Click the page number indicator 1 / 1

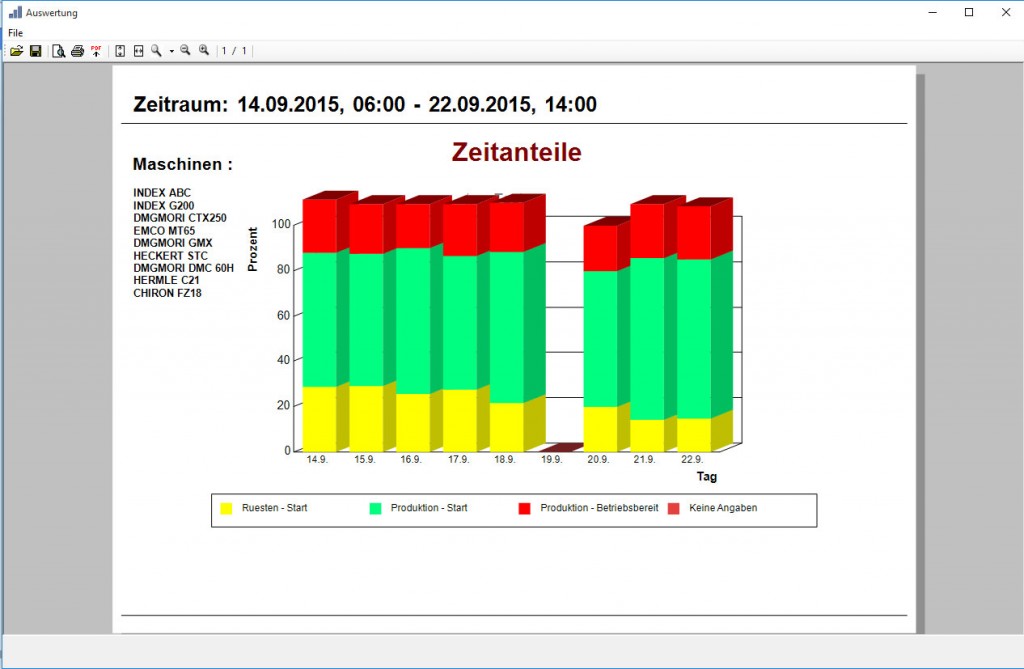(x=234, y=51)
